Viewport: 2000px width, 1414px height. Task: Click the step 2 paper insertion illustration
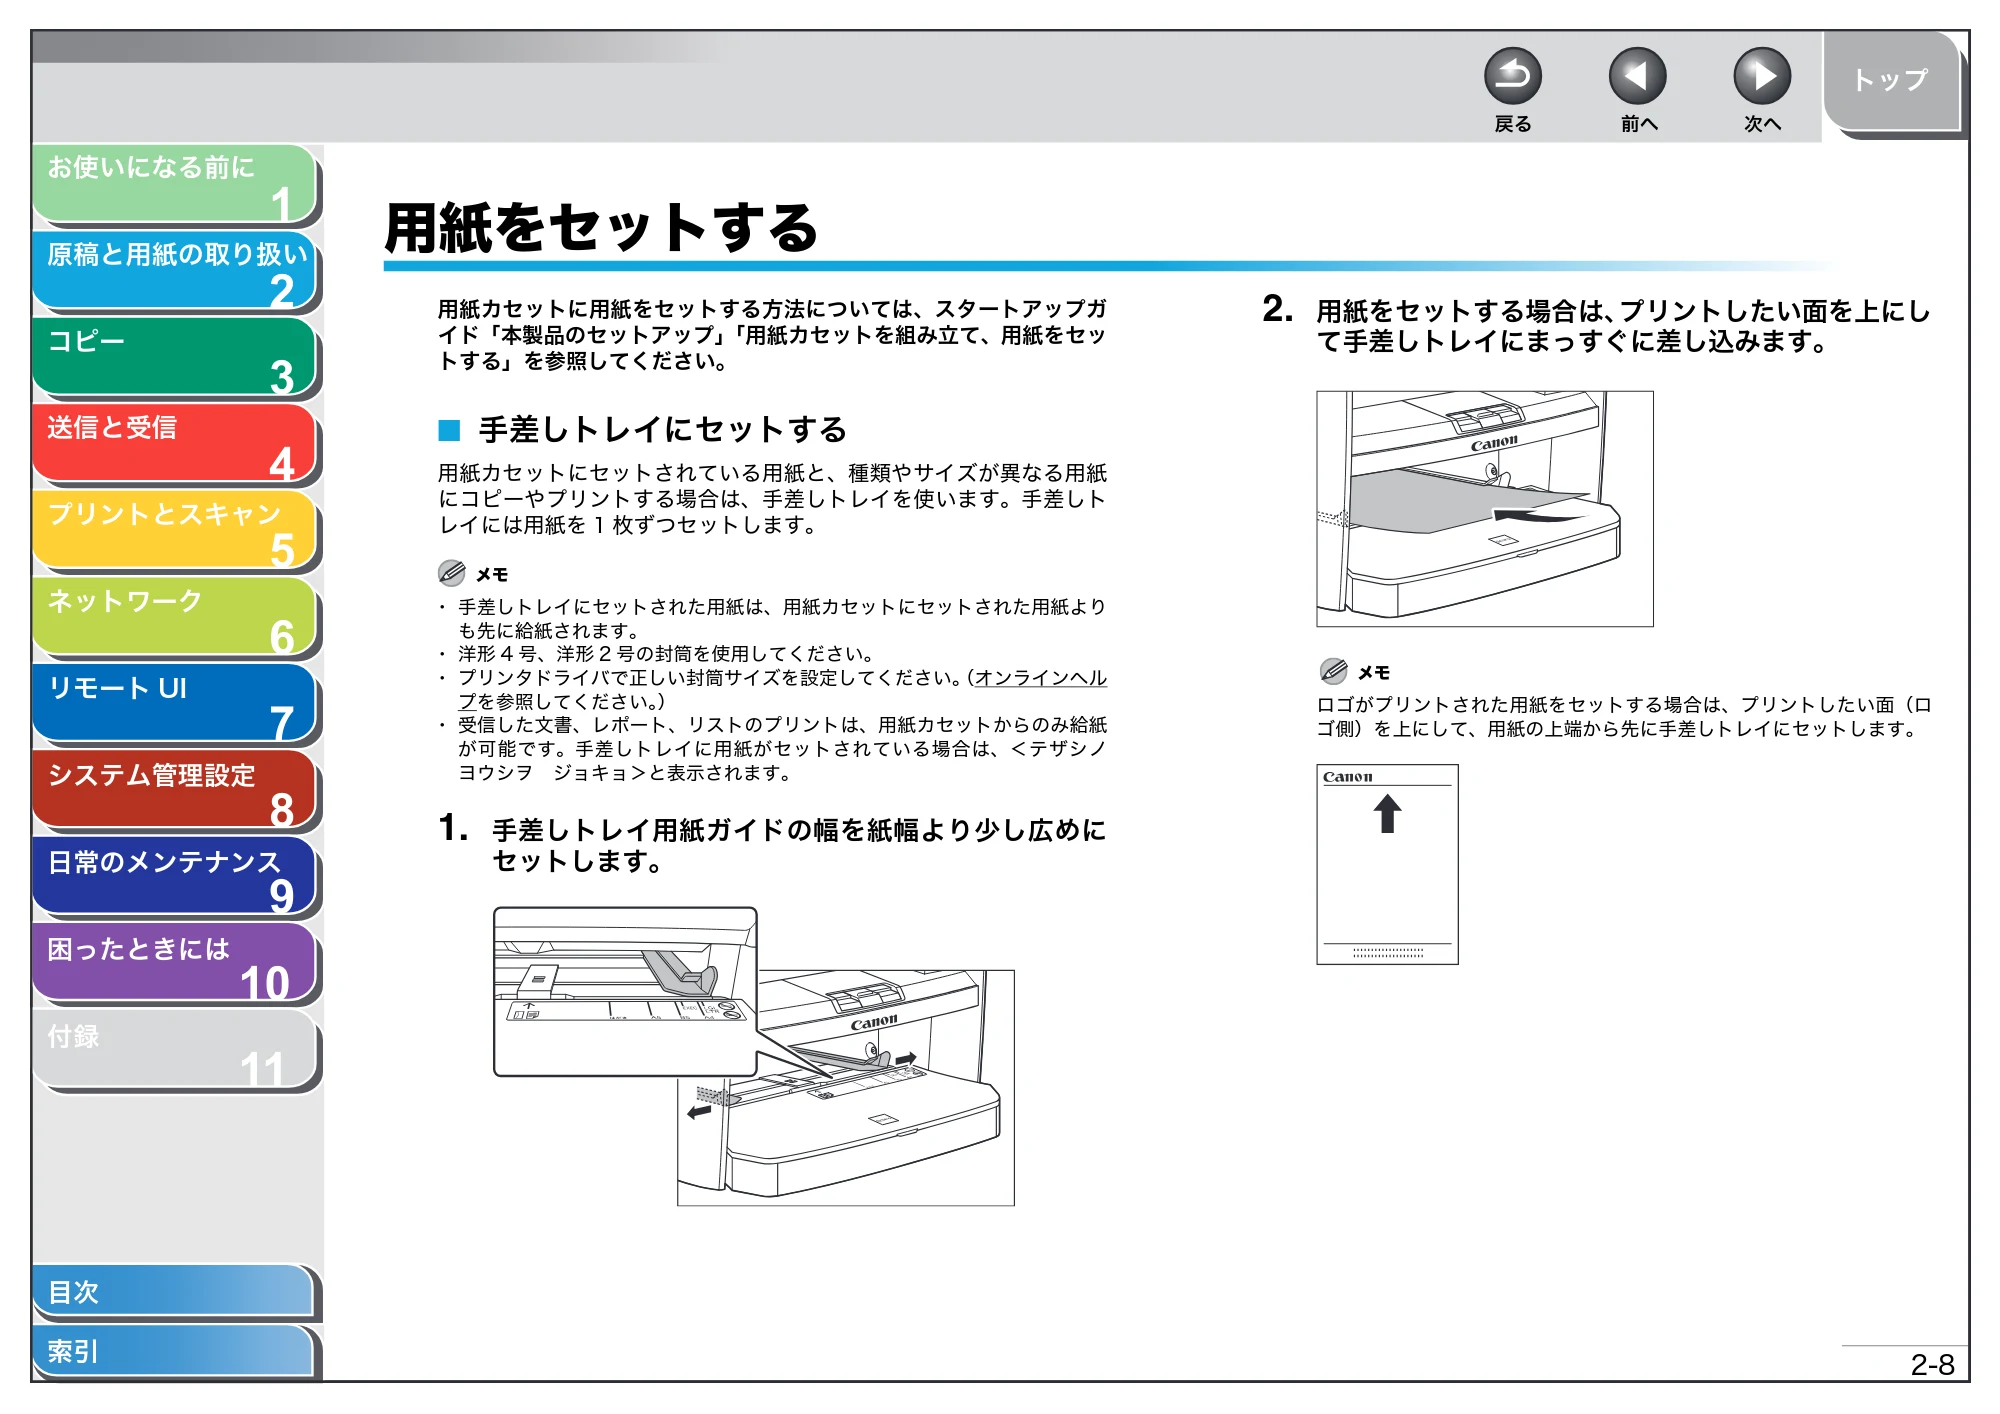1485,509
